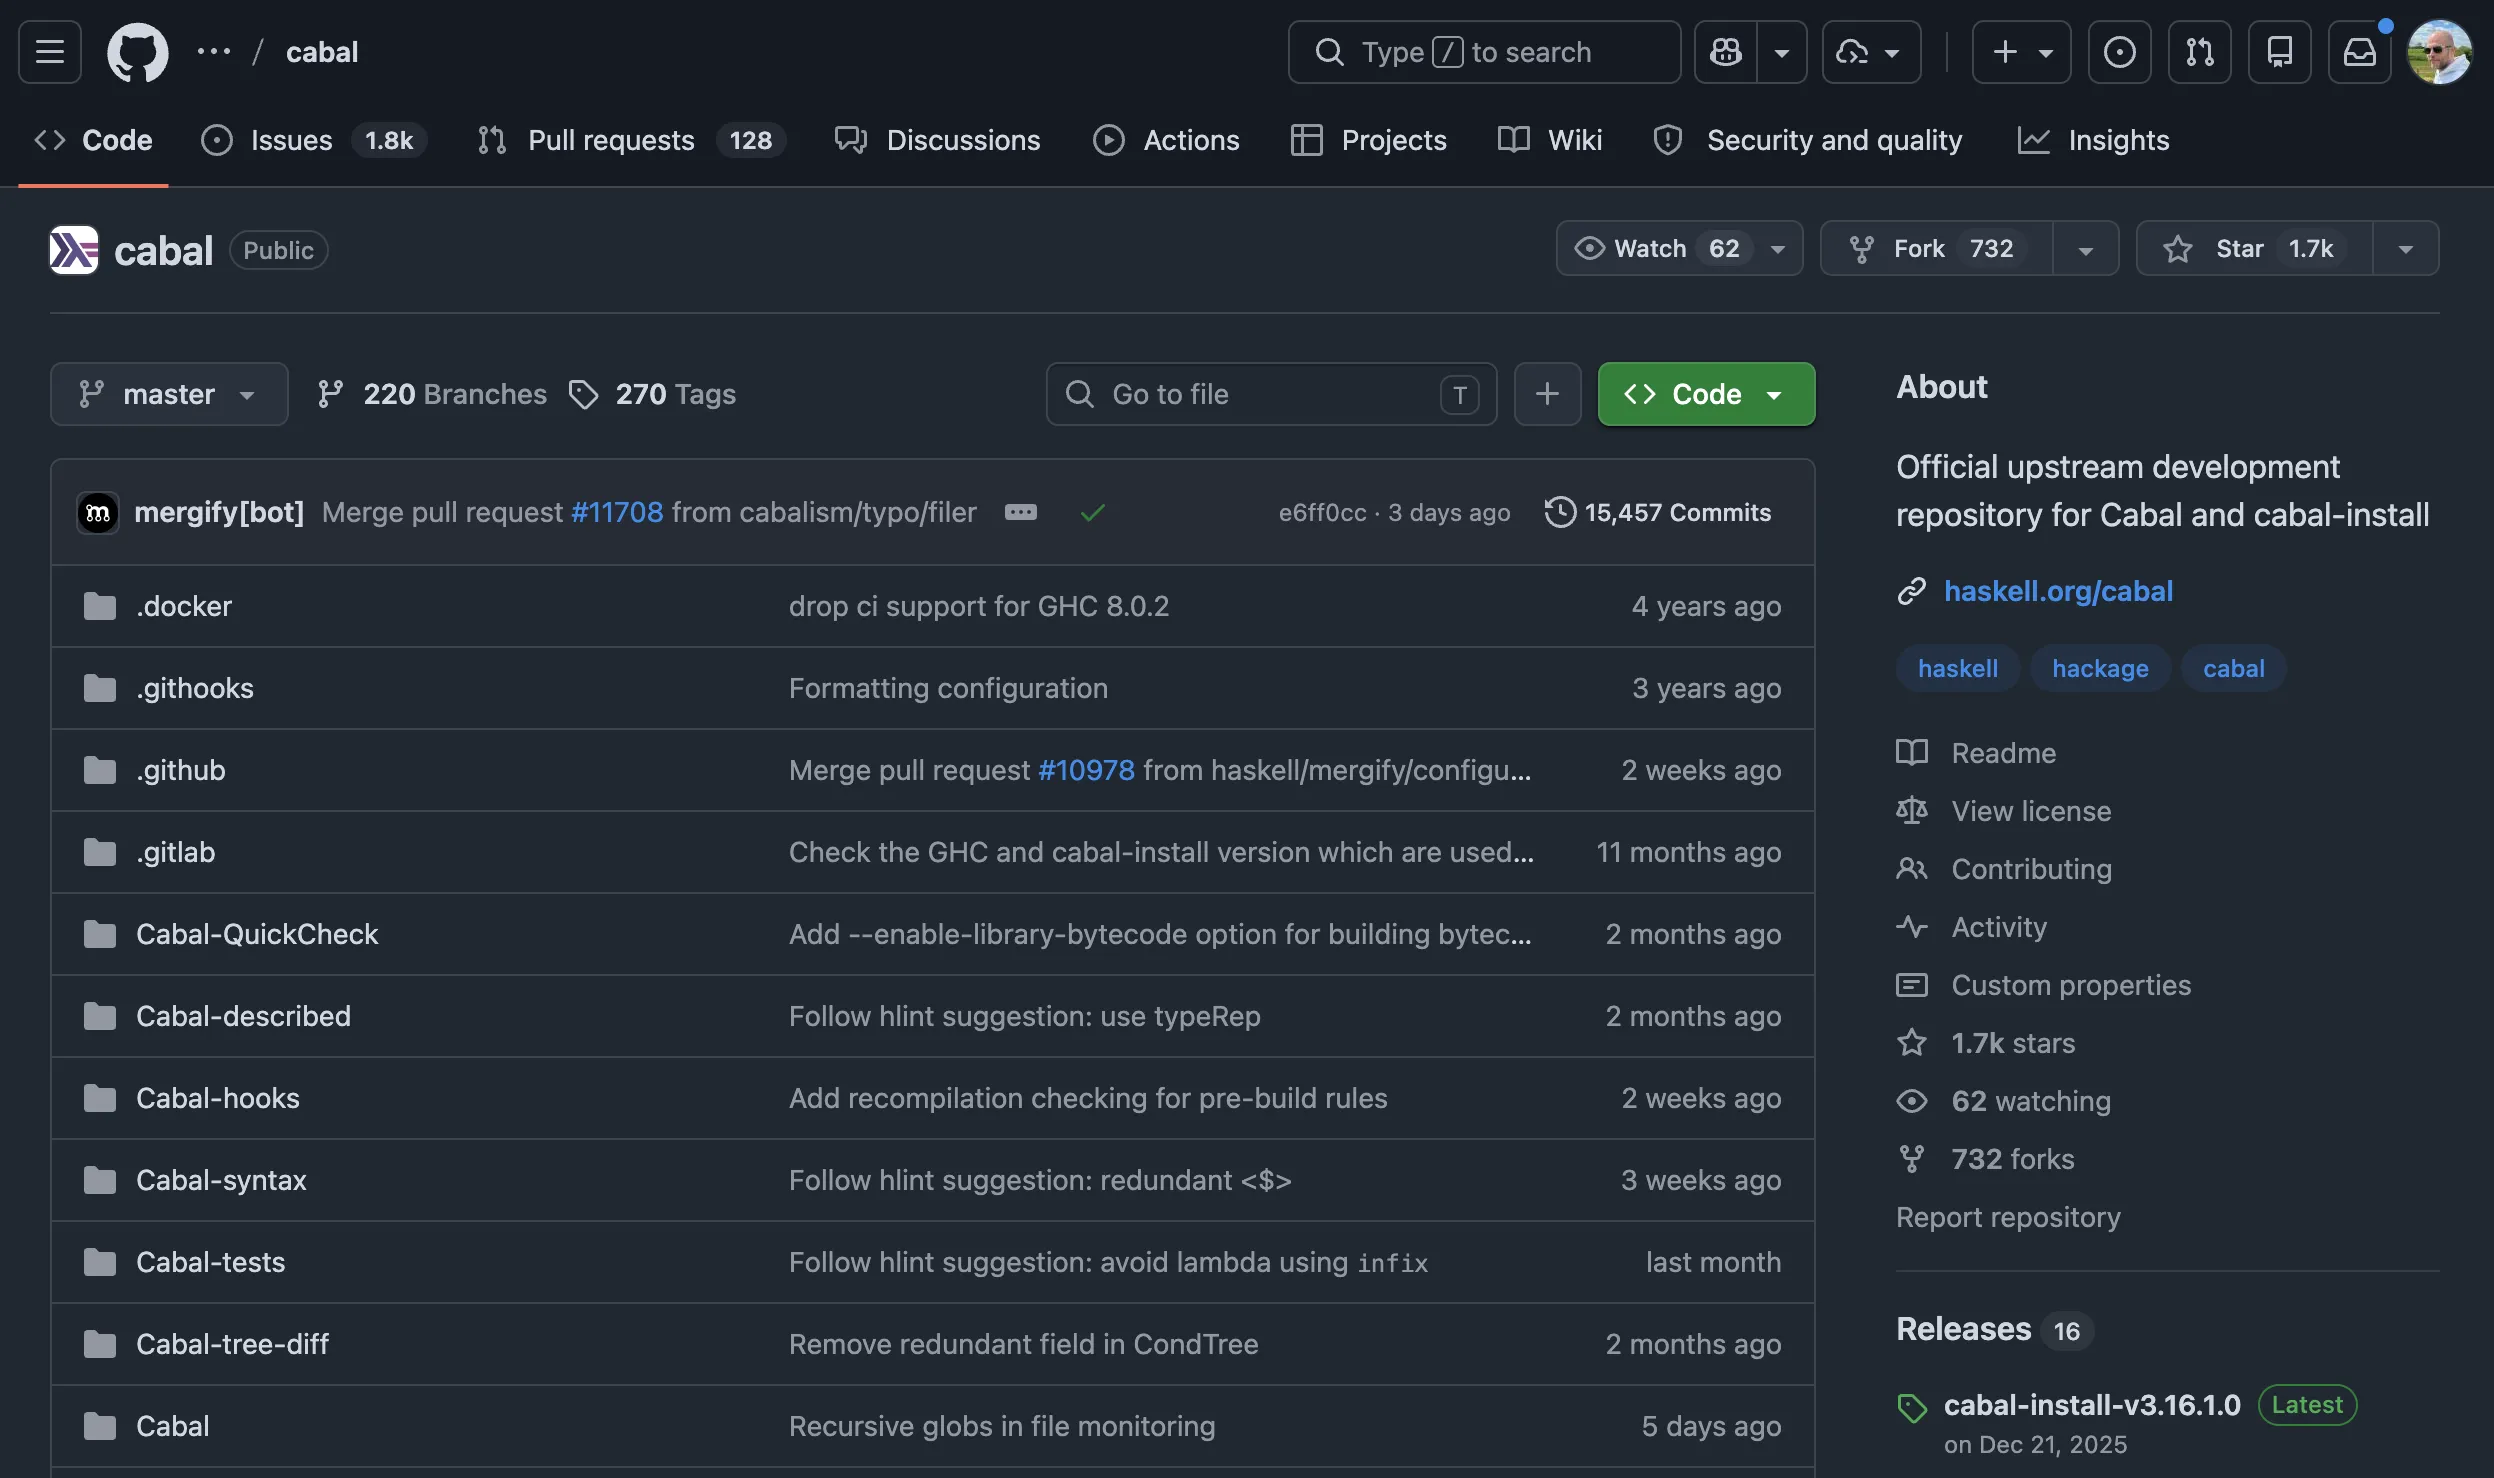Screen dimensions: 2494x1478
Task: Open the green Code dropdown
Action: tap(1706, 394)
